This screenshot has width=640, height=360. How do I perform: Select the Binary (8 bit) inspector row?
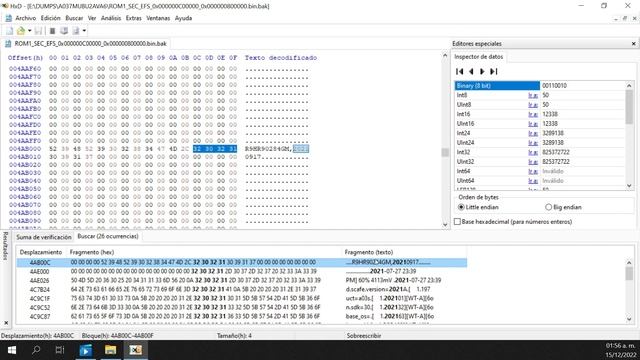[540, 86]
